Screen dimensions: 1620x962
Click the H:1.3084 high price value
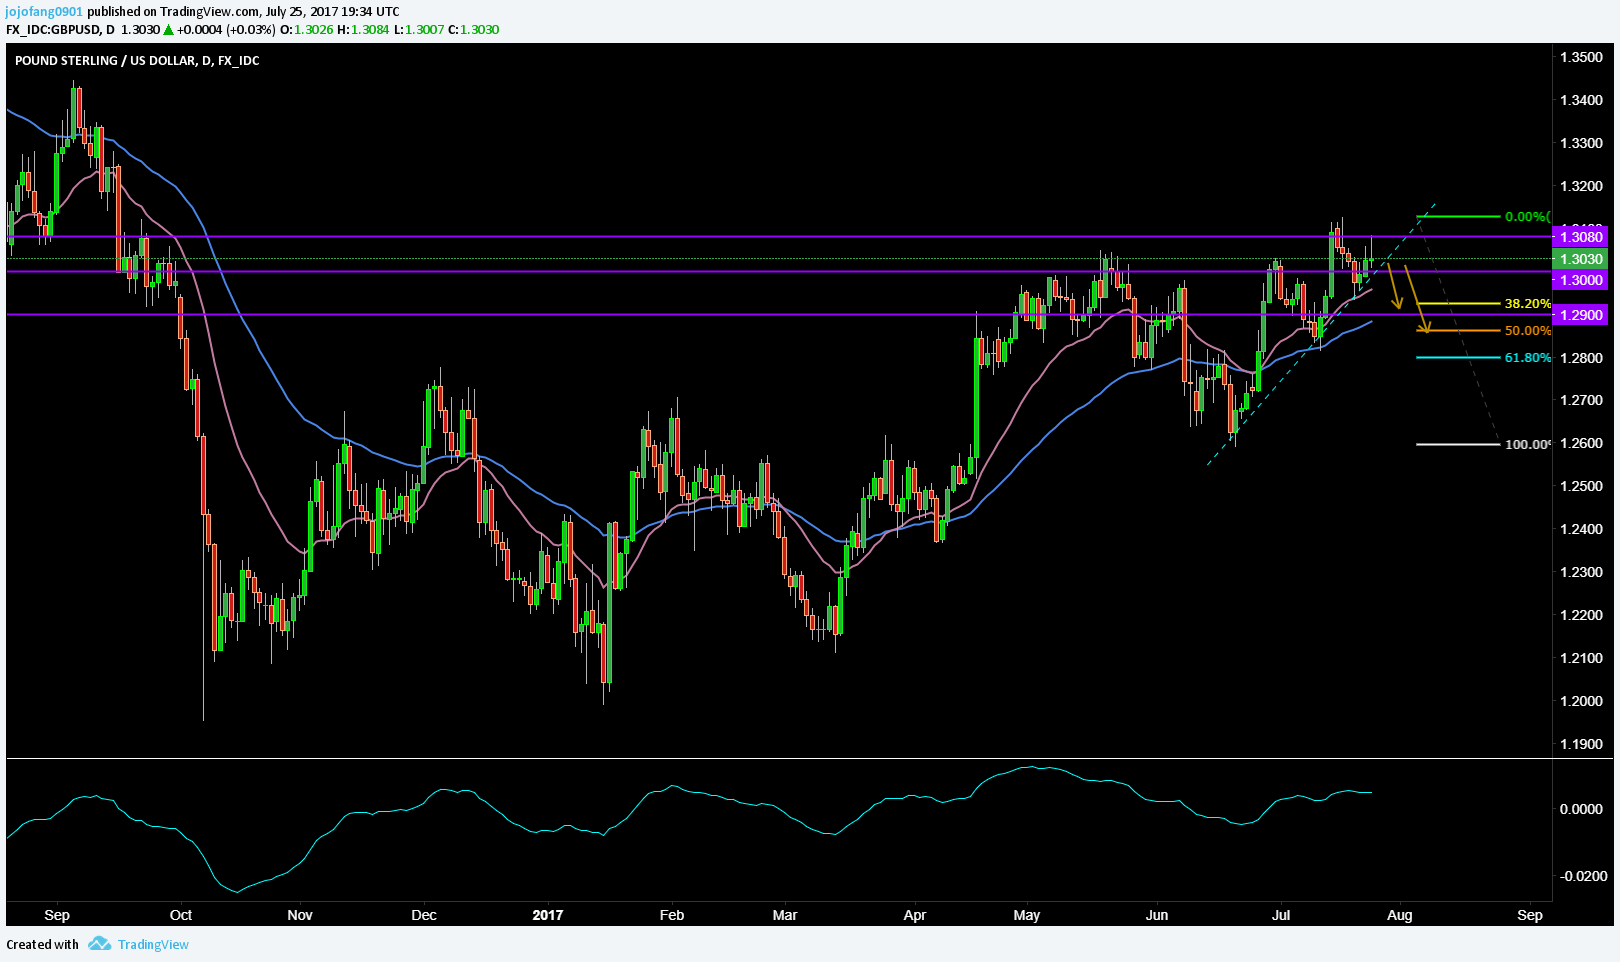(x=364, y=29)
